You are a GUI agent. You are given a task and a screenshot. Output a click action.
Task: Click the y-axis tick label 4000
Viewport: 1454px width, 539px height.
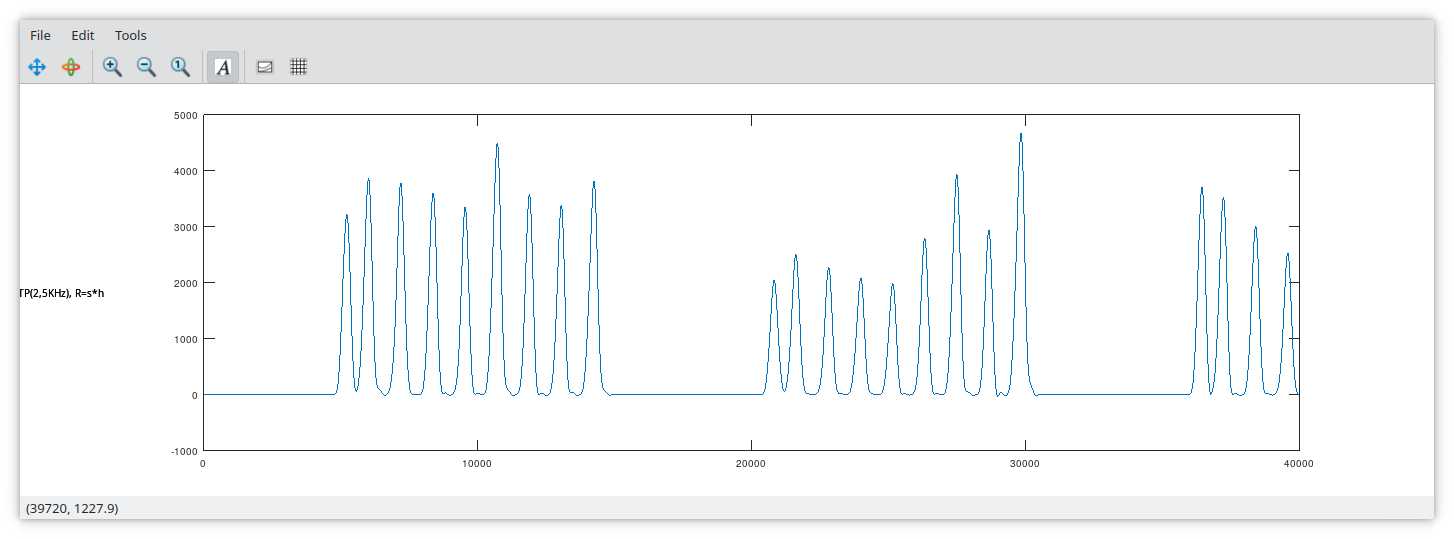tap(186, 171)
